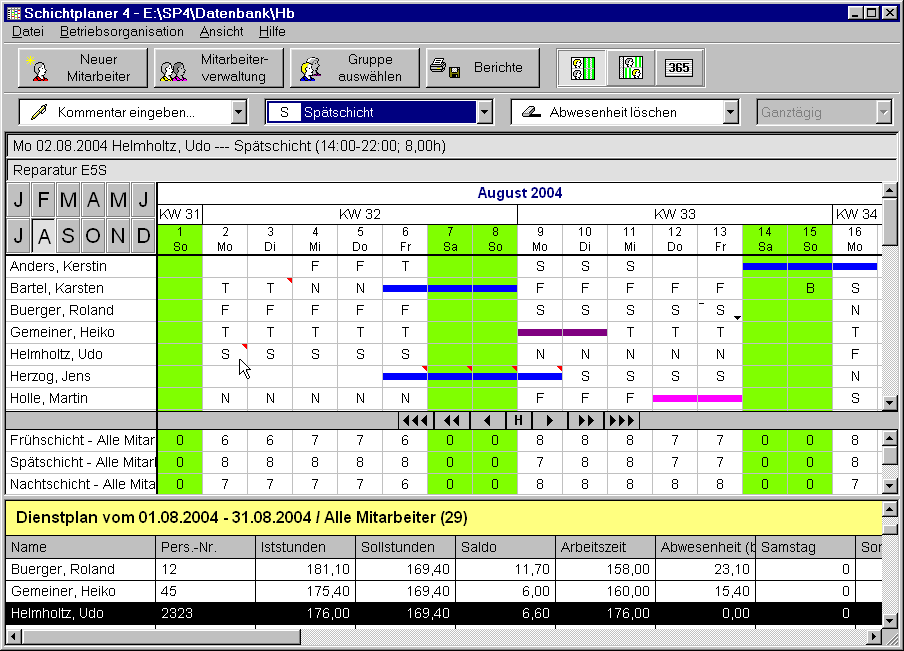Image resolution: width=904 pixels, height=651 pixels.
Task: Jump forward far with triple right arrow
Action: click(622, 420)
